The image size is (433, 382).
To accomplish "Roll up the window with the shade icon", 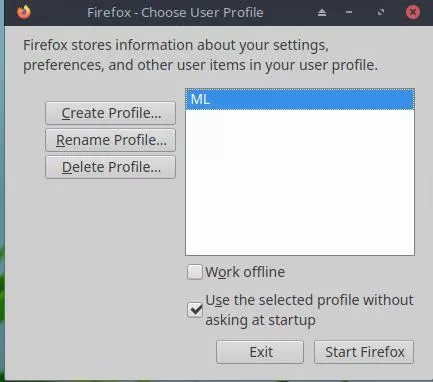I will click(x=322, y=13).
